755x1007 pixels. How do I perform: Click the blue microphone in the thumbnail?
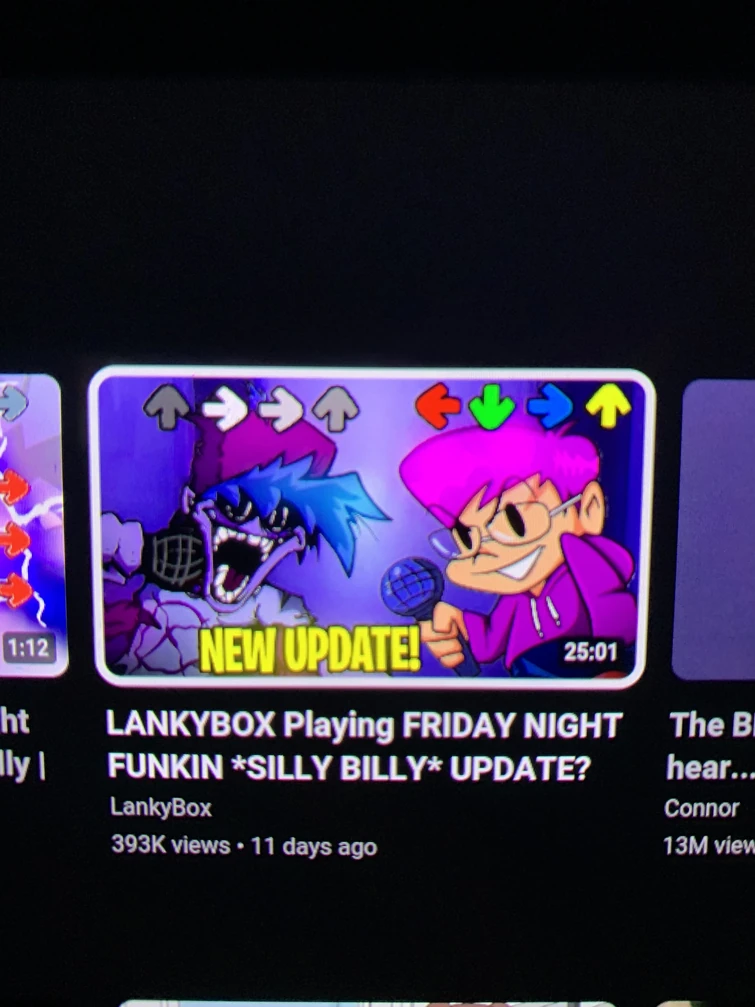click(x=412, y=588)
